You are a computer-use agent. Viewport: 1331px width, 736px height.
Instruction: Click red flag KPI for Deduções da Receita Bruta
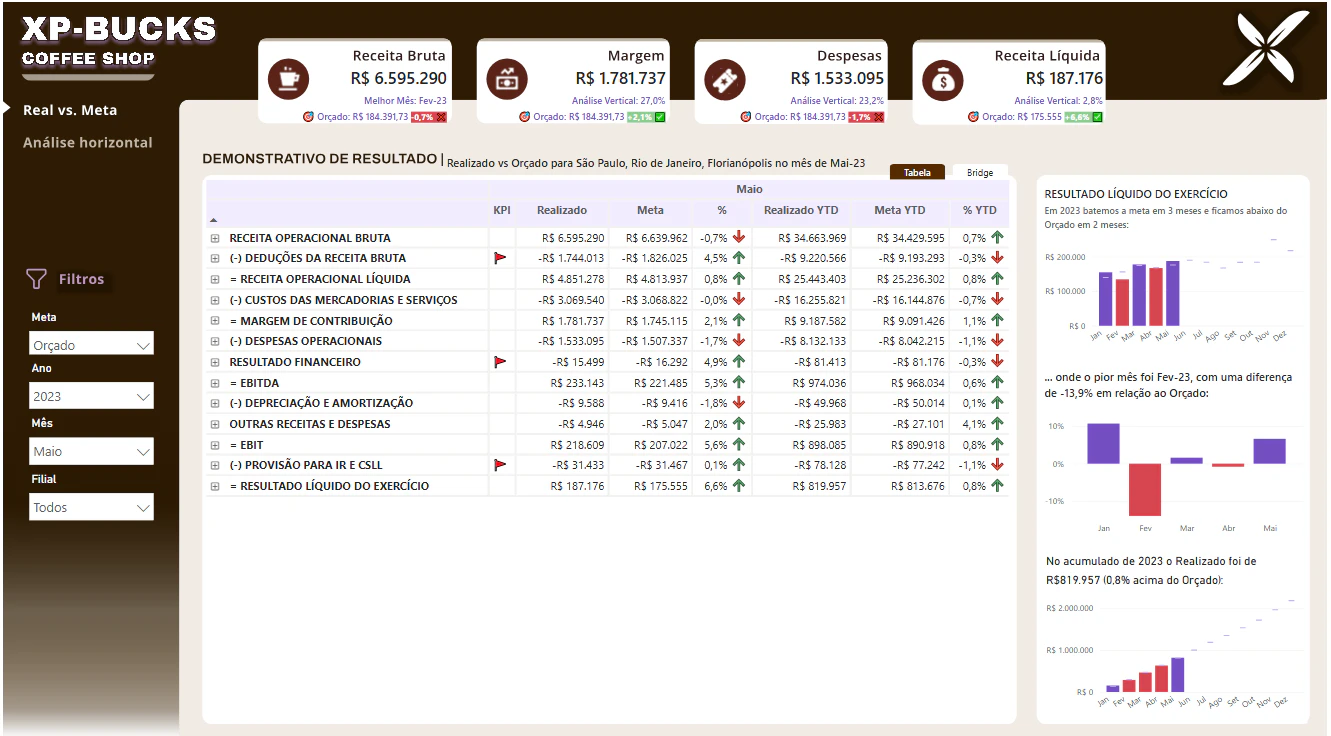501,258
